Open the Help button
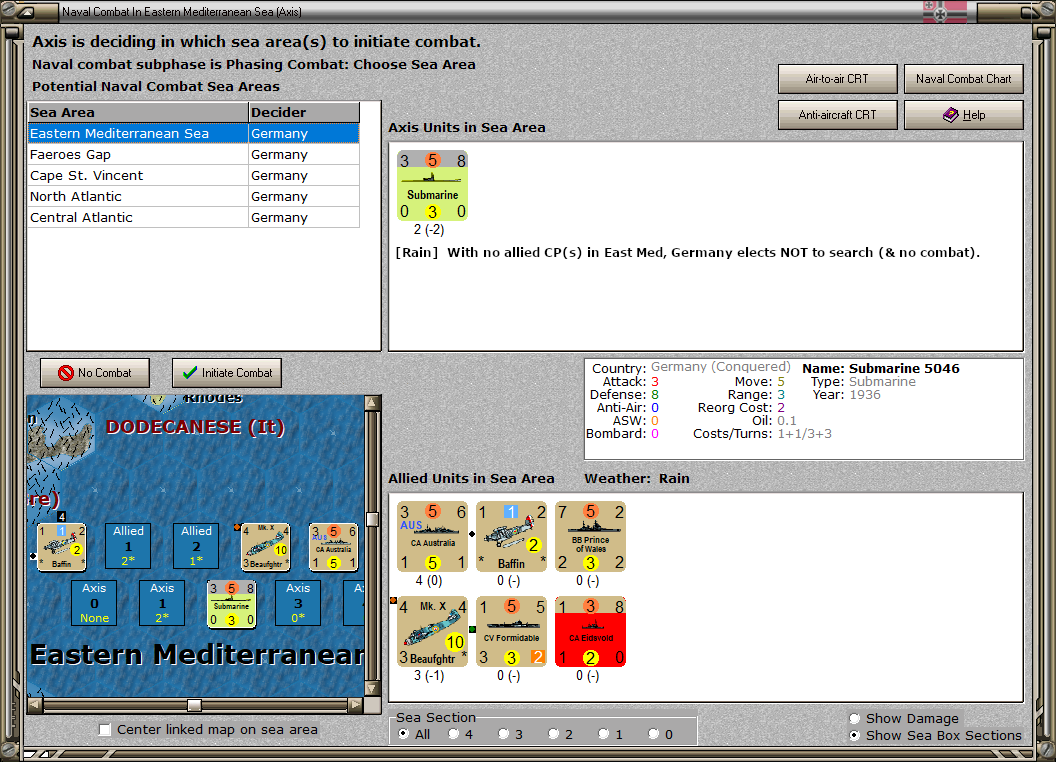The width and height of the screenshot is (1056, 762). click(x=964, y=115)
